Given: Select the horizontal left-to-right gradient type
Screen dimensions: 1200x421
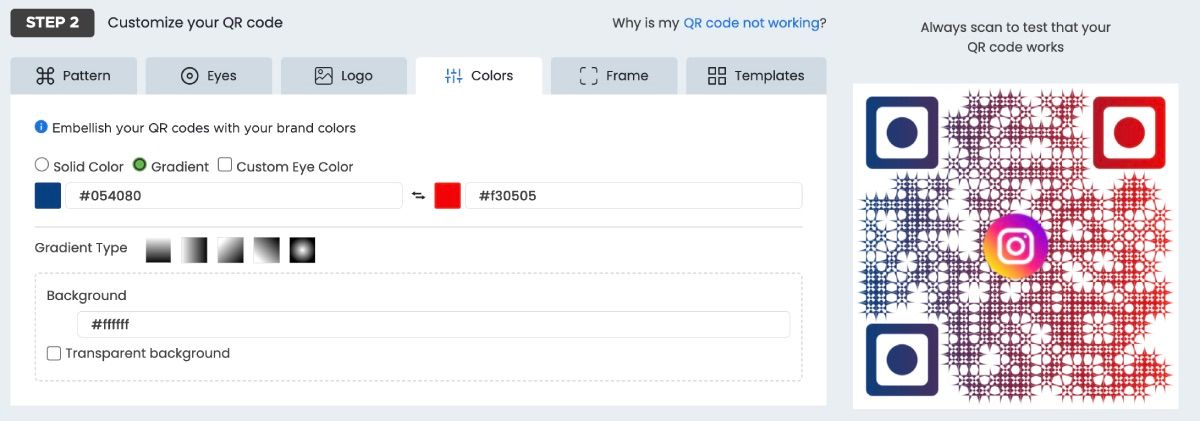Looking at the screenshot, I should (194, 249).
